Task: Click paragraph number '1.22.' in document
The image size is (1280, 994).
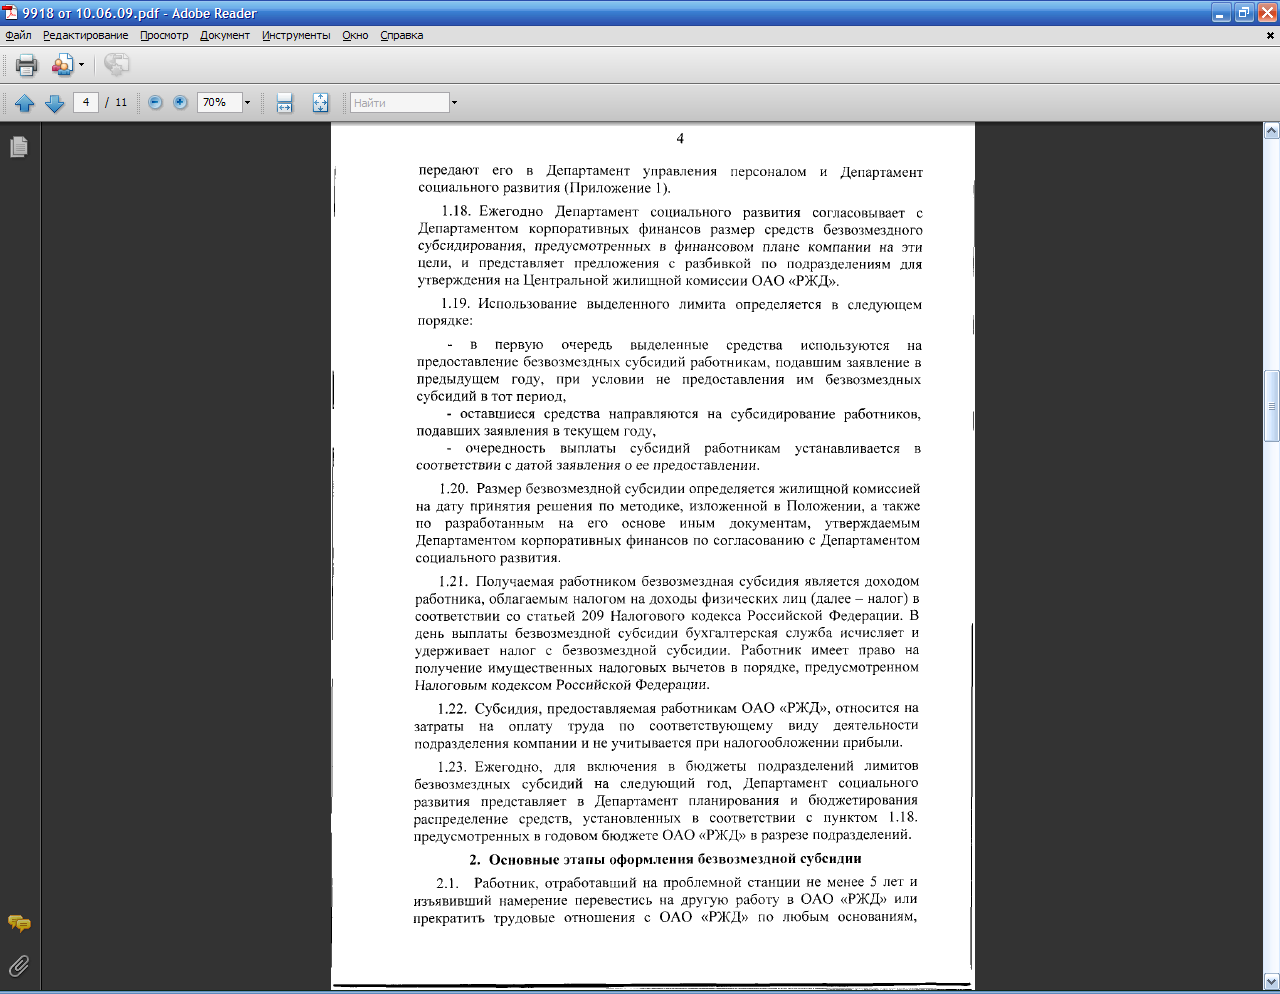Action: pos(452,709)
